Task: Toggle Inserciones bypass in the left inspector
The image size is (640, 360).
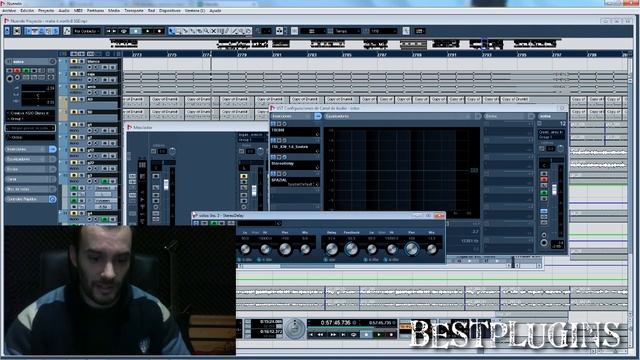Action: point(53,149)
